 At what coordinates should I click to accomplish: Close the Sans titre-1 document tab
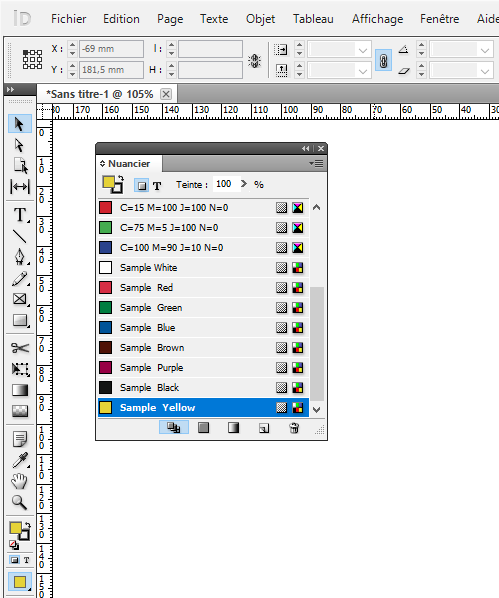(x=166, y=94)
